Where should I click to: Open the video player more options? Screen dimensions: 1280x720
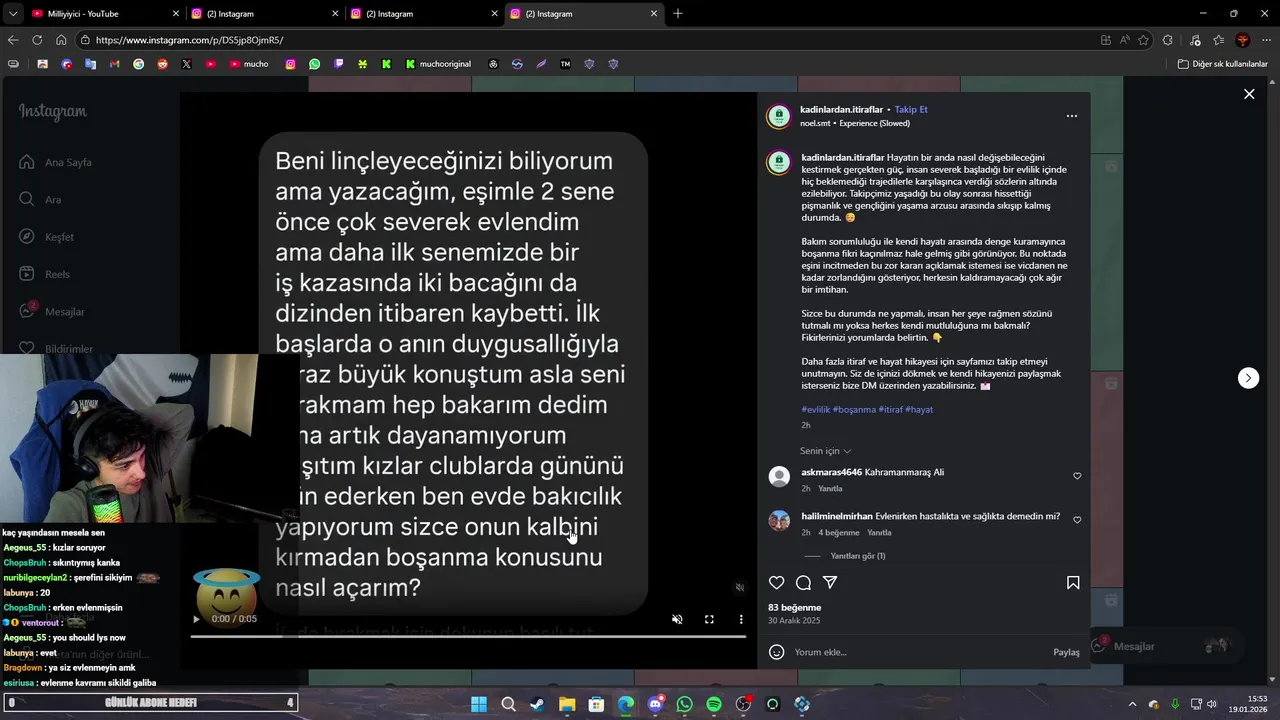[741, 619]
